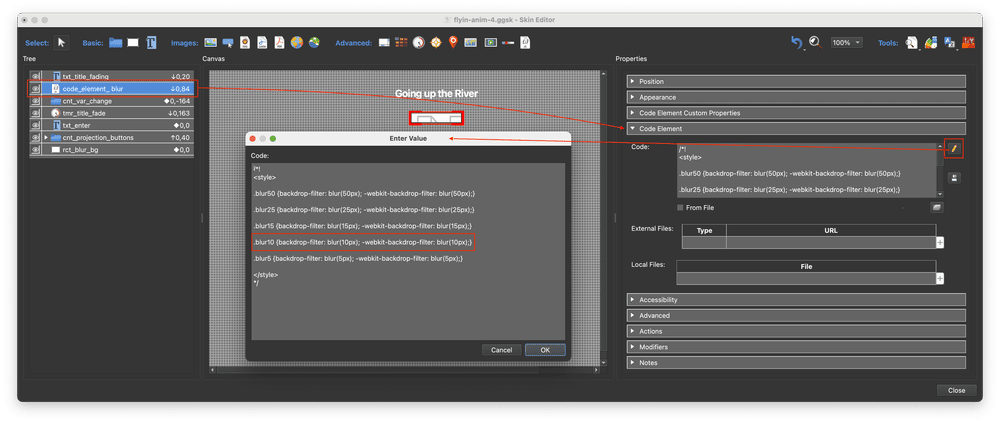Toggle visibility of code_element_ blur
Viewport: 1000px width, 423px height.
click(36, 89)
